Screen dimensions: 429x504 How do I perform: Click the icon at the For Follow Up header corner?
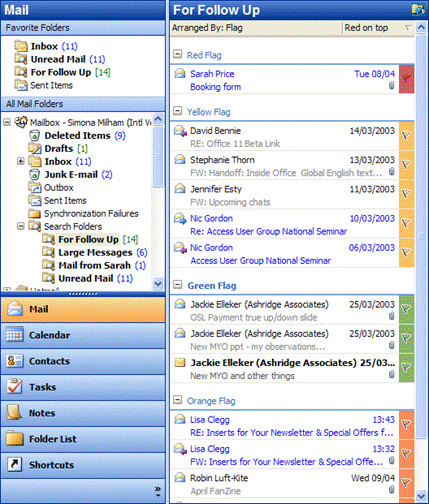(x=418, y=9)
